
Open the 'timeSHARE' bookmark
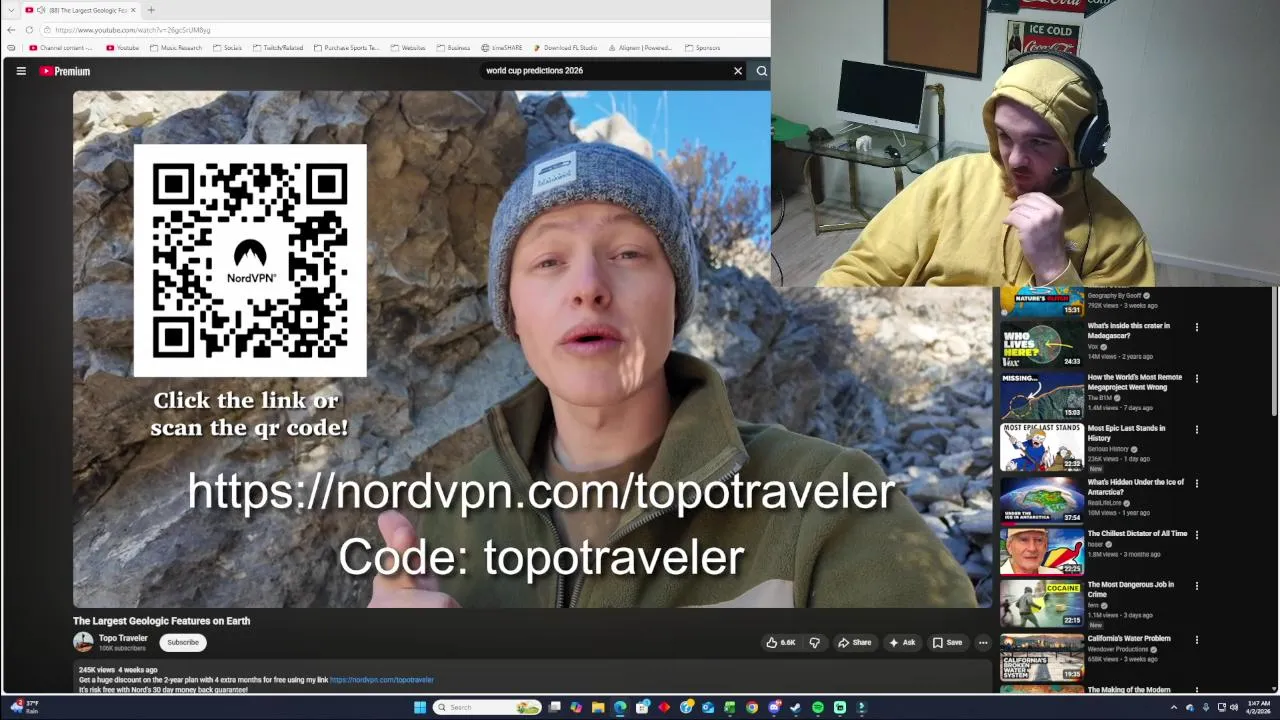tap(502, 48)
